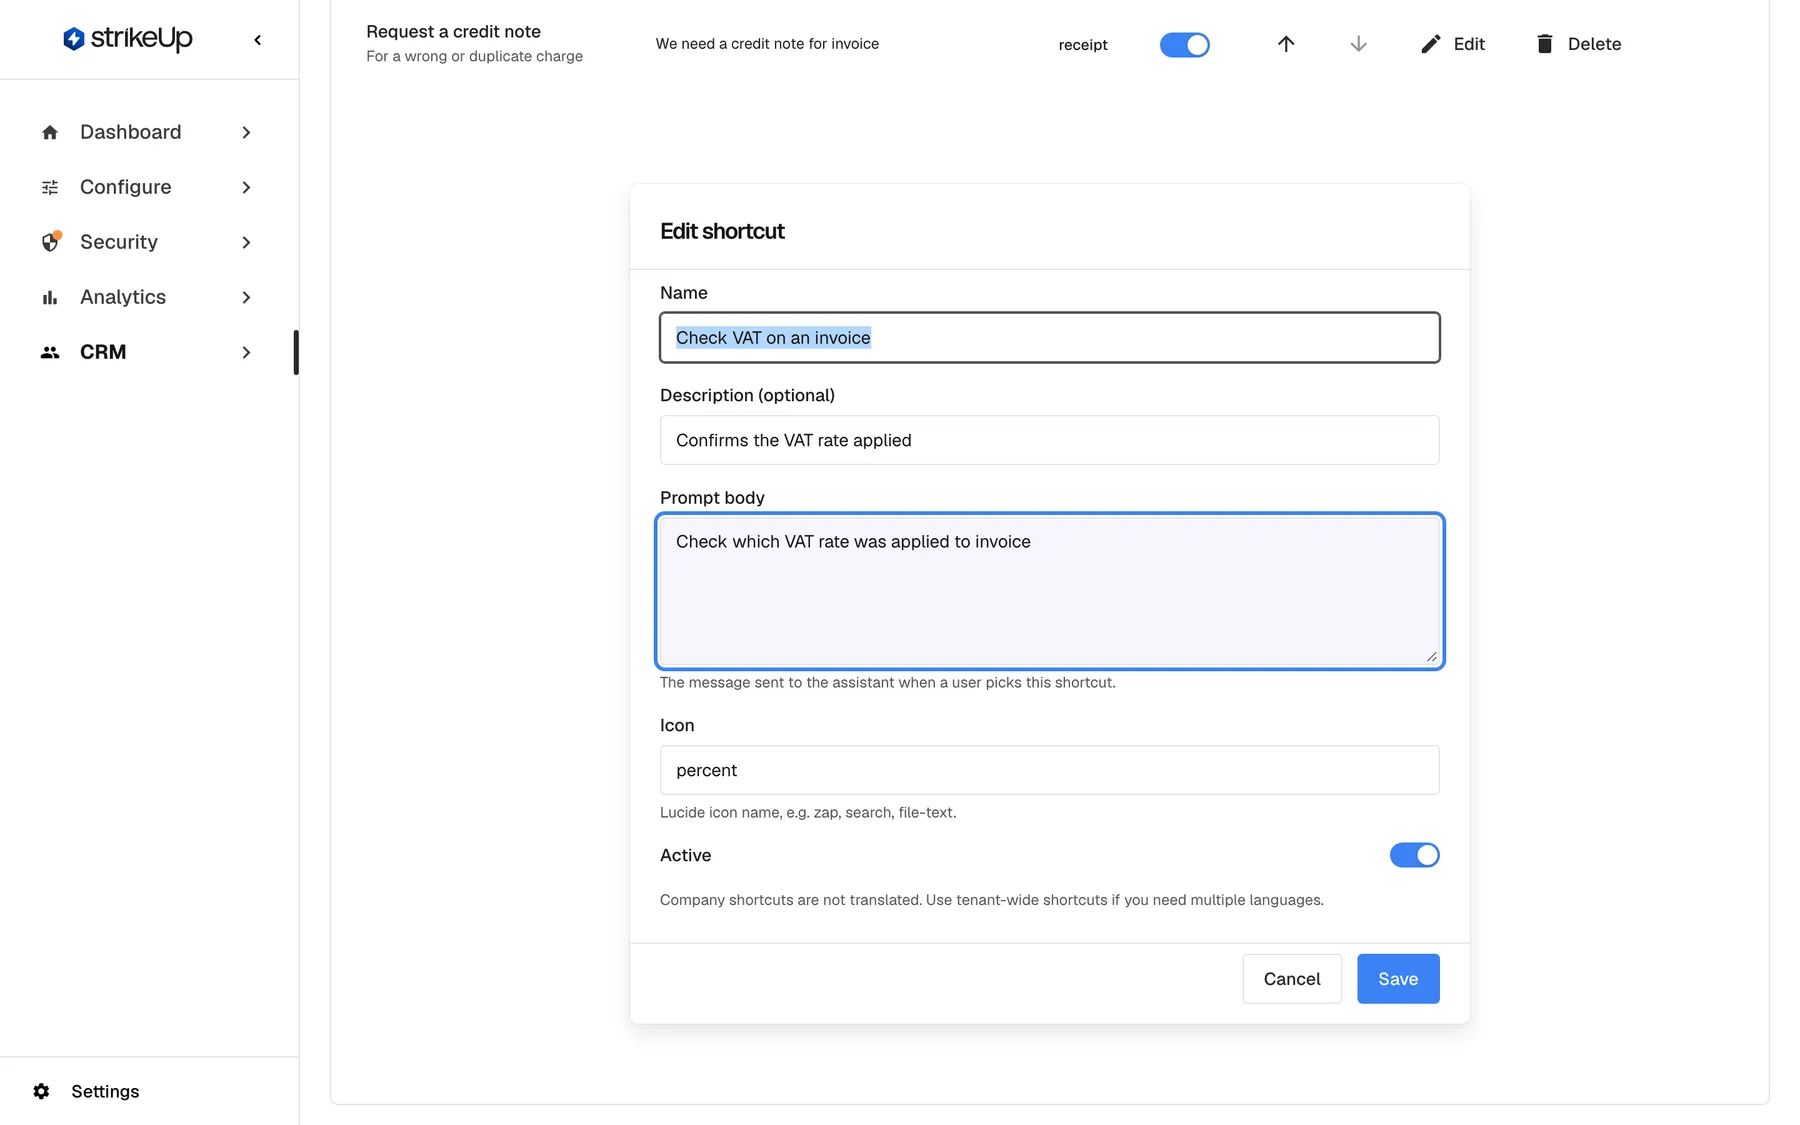The height and width of the screenshot is (1125, 1800).
Task: Toggle the credit note shortcut switch
Action: [1185, 45]
